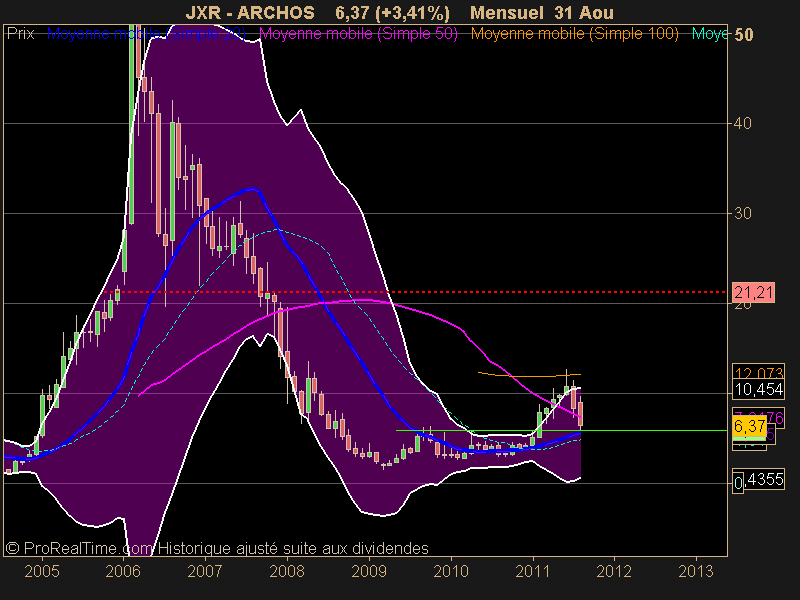
Task: Click the red 21,21 price label
Action: (753, 293)
